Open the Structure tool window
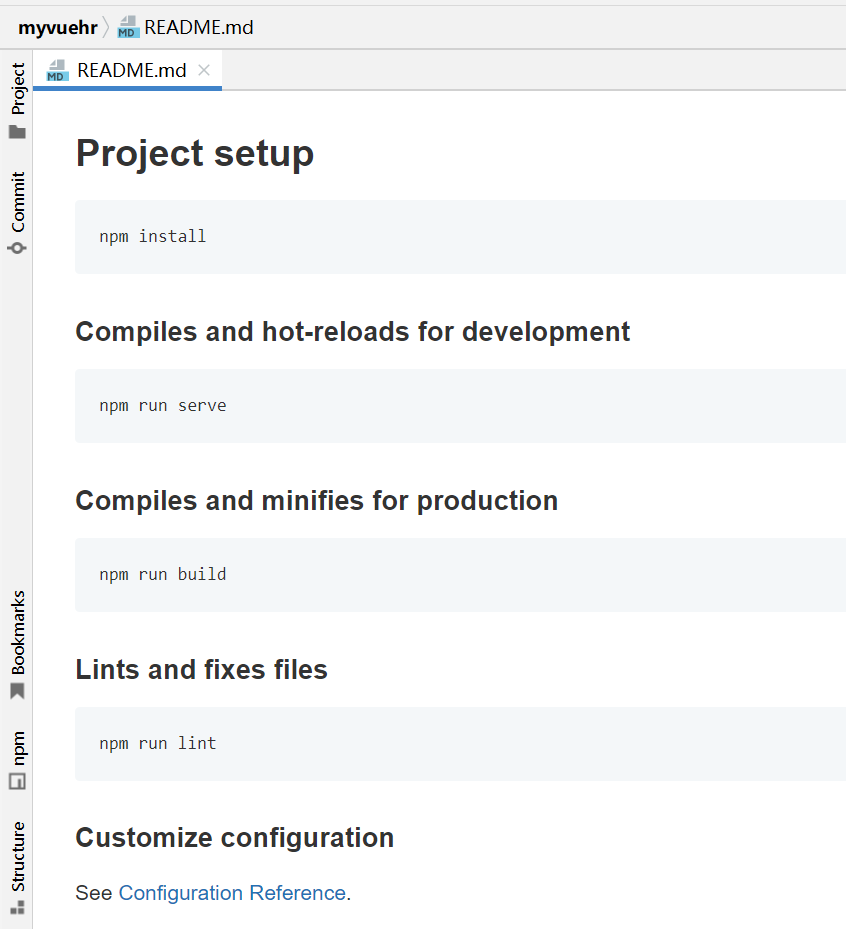Viewport: 846px width, 929px height. (17, 867)
